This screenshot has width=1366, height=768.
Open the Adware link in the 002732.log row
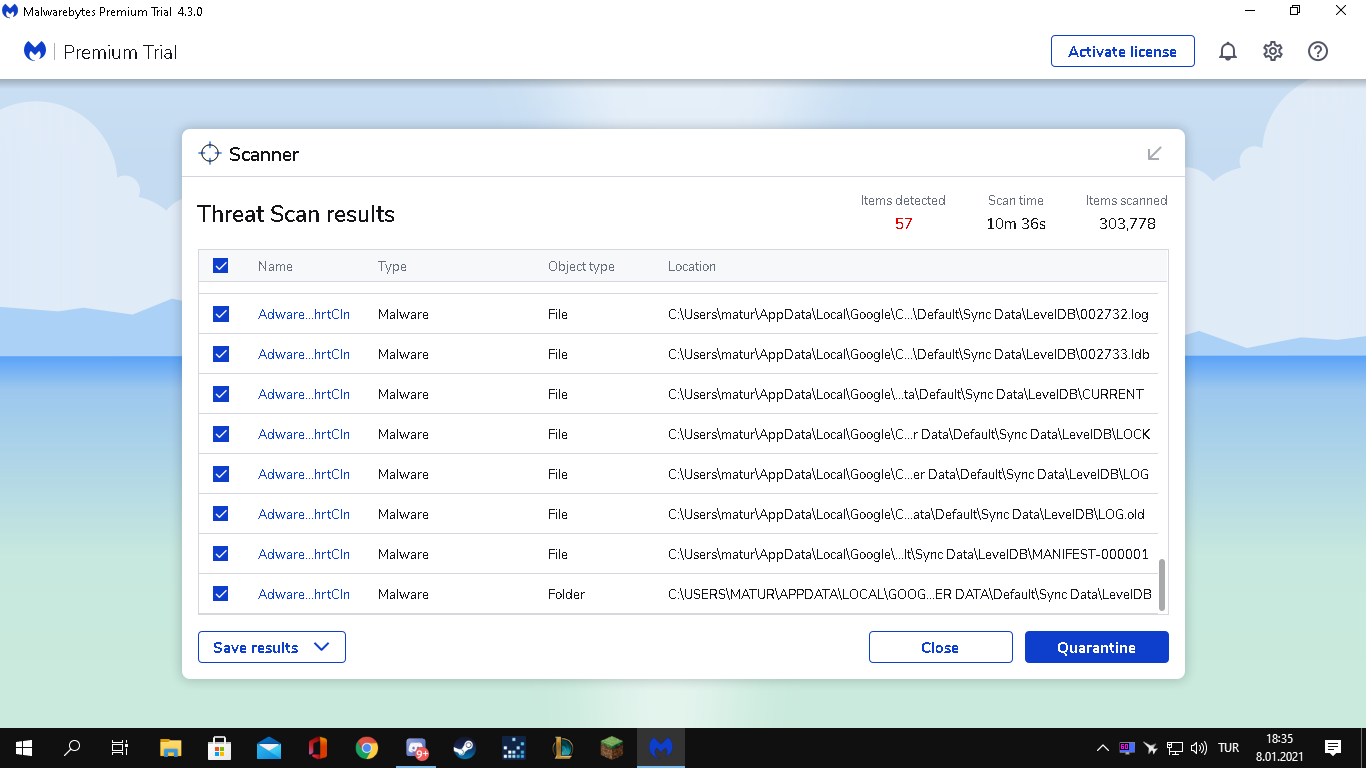(304, 314)
